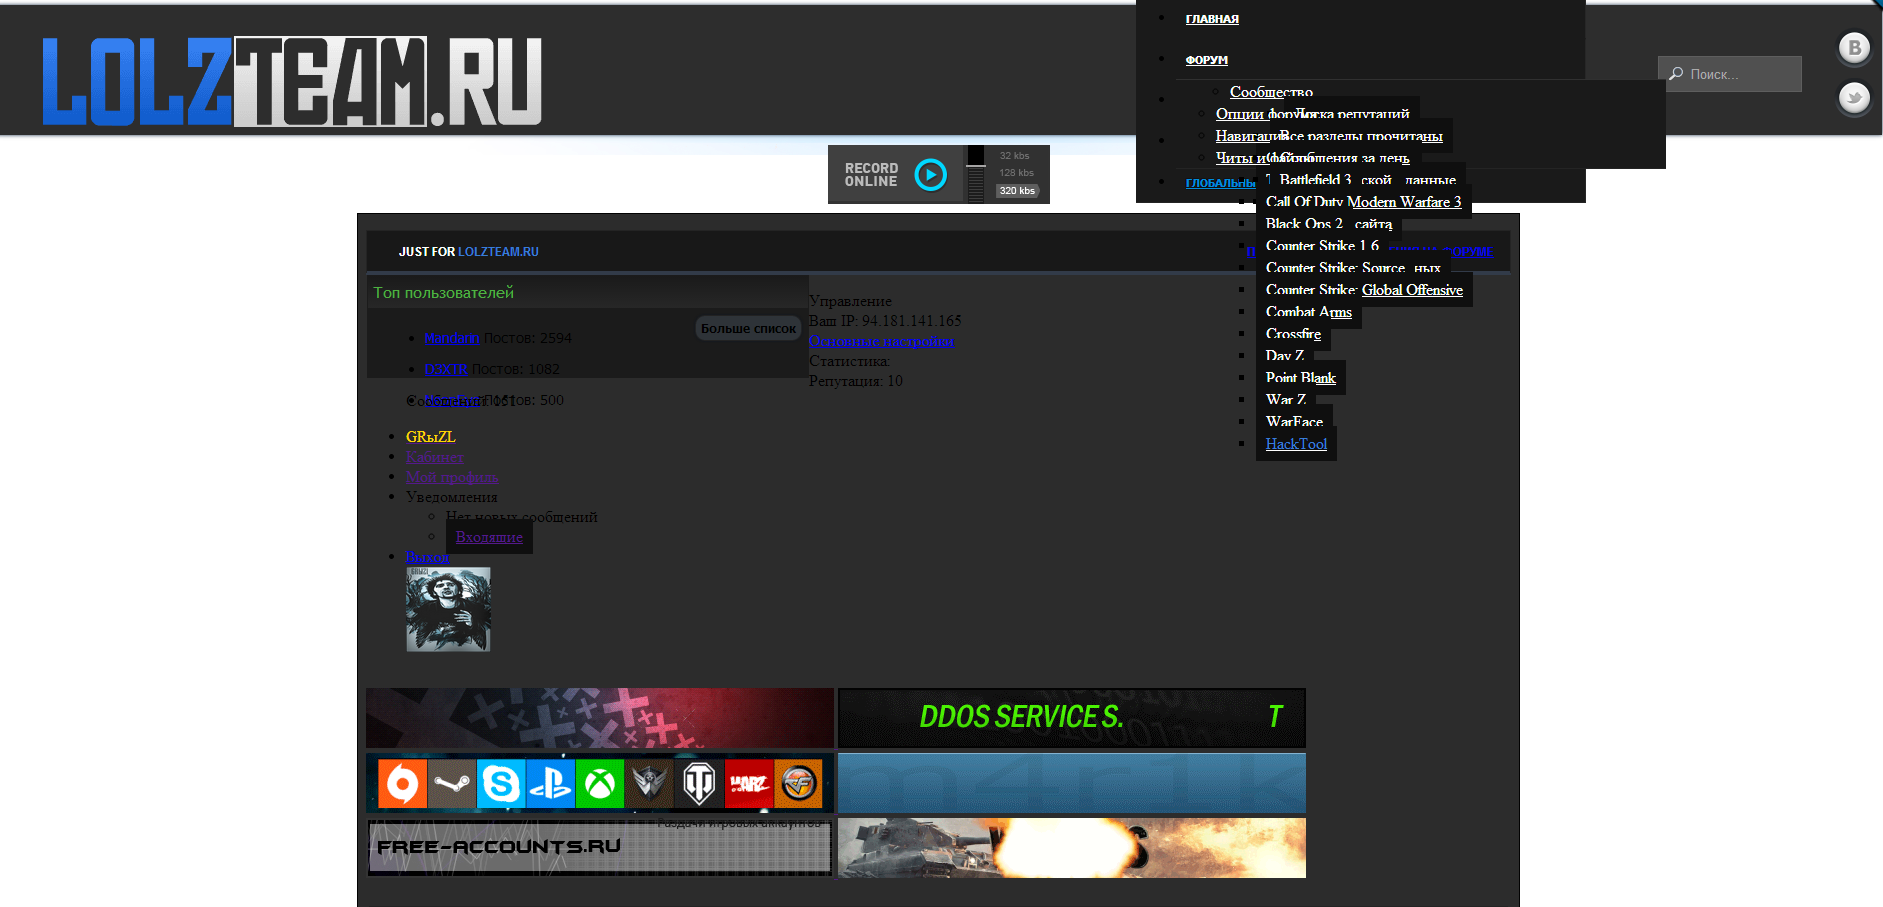The height and width of the screenshot is (907, 1883).
Task: Click the PlayStation icon in banner
Action: [x=550, y=784]
